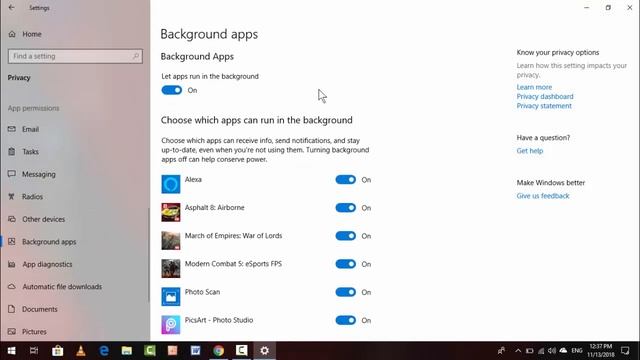Disable PicsArt - Photo Studio toggle
The width and height of the screenshot is (640, 360).
tap(346, 320)
